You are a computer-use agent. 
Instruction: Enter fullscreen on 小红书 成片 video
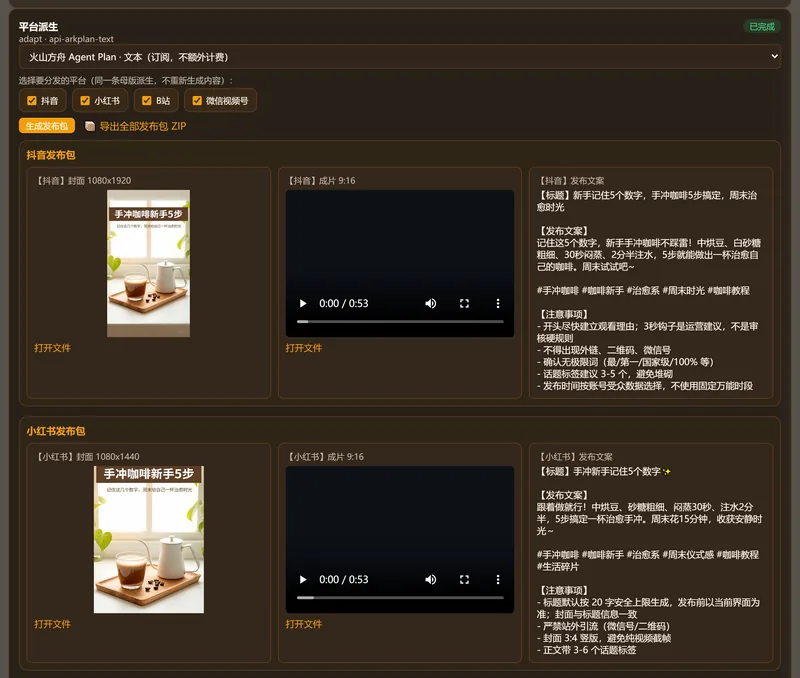click(464, 580)
